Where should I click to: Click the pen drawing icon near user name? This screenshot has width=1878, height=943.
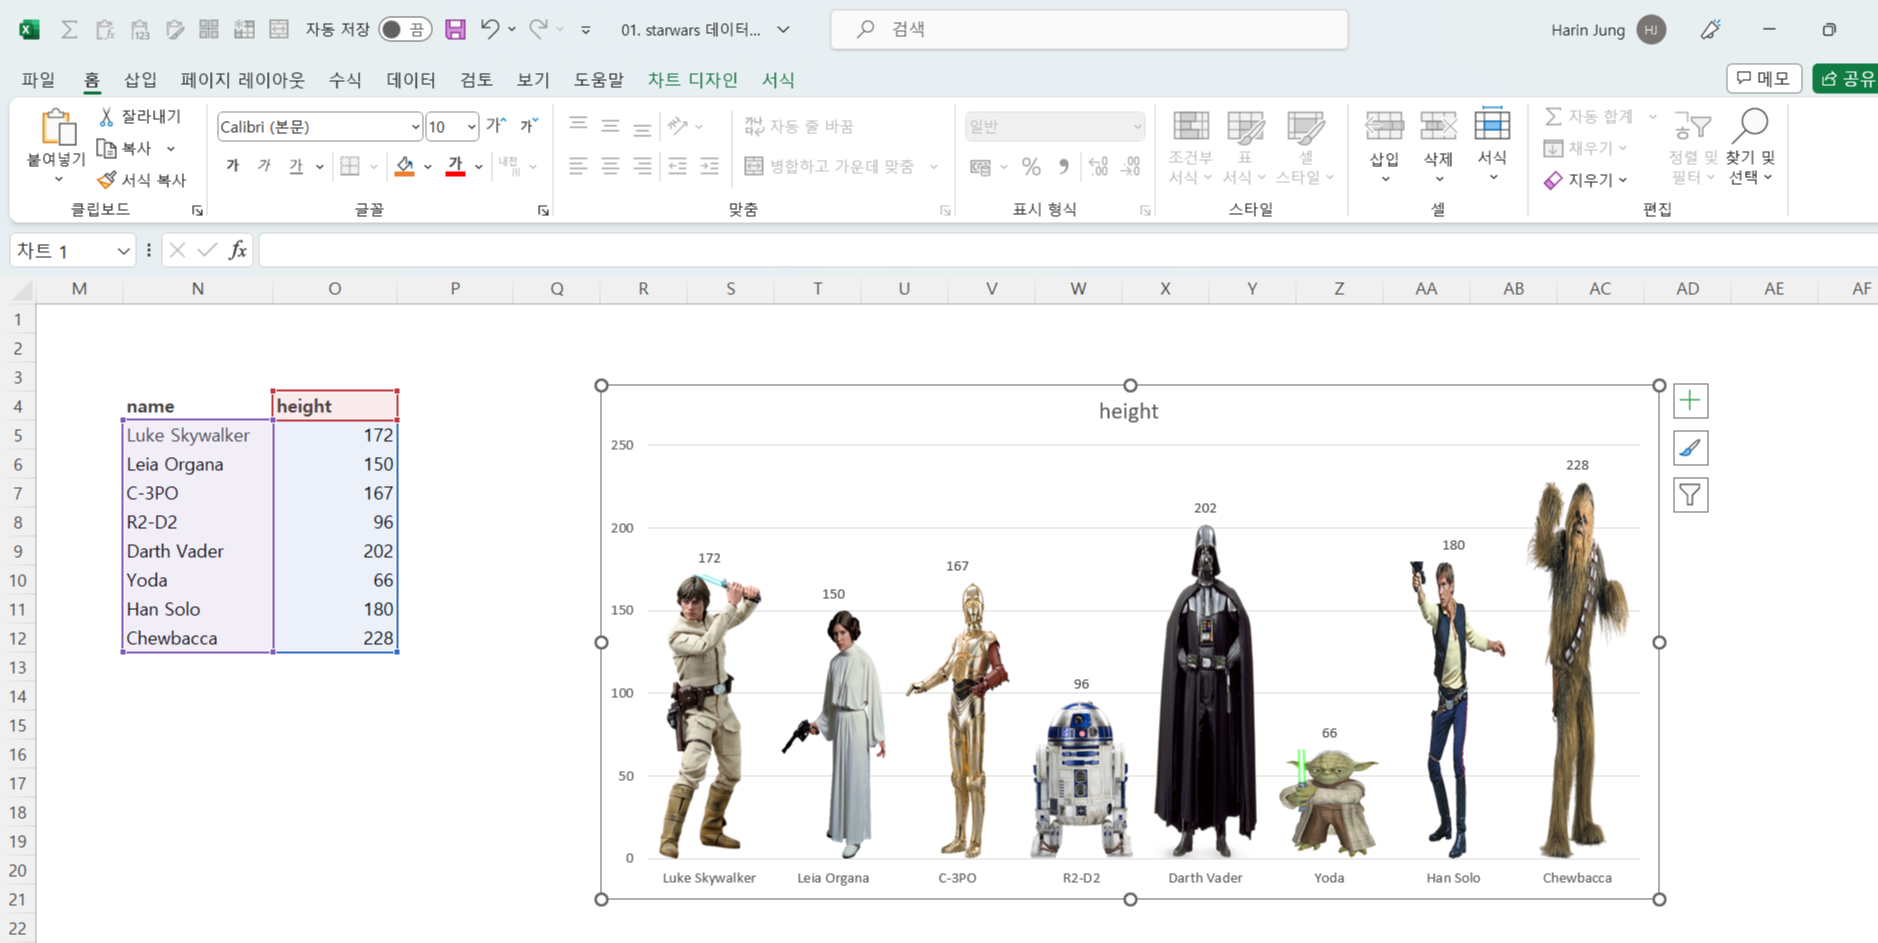[1711, 30]
